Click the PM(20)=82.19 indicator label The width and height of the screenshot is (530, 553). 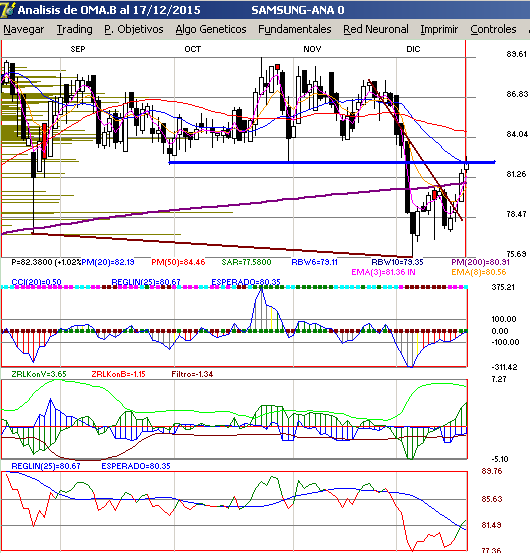click(x=108, y=262)
